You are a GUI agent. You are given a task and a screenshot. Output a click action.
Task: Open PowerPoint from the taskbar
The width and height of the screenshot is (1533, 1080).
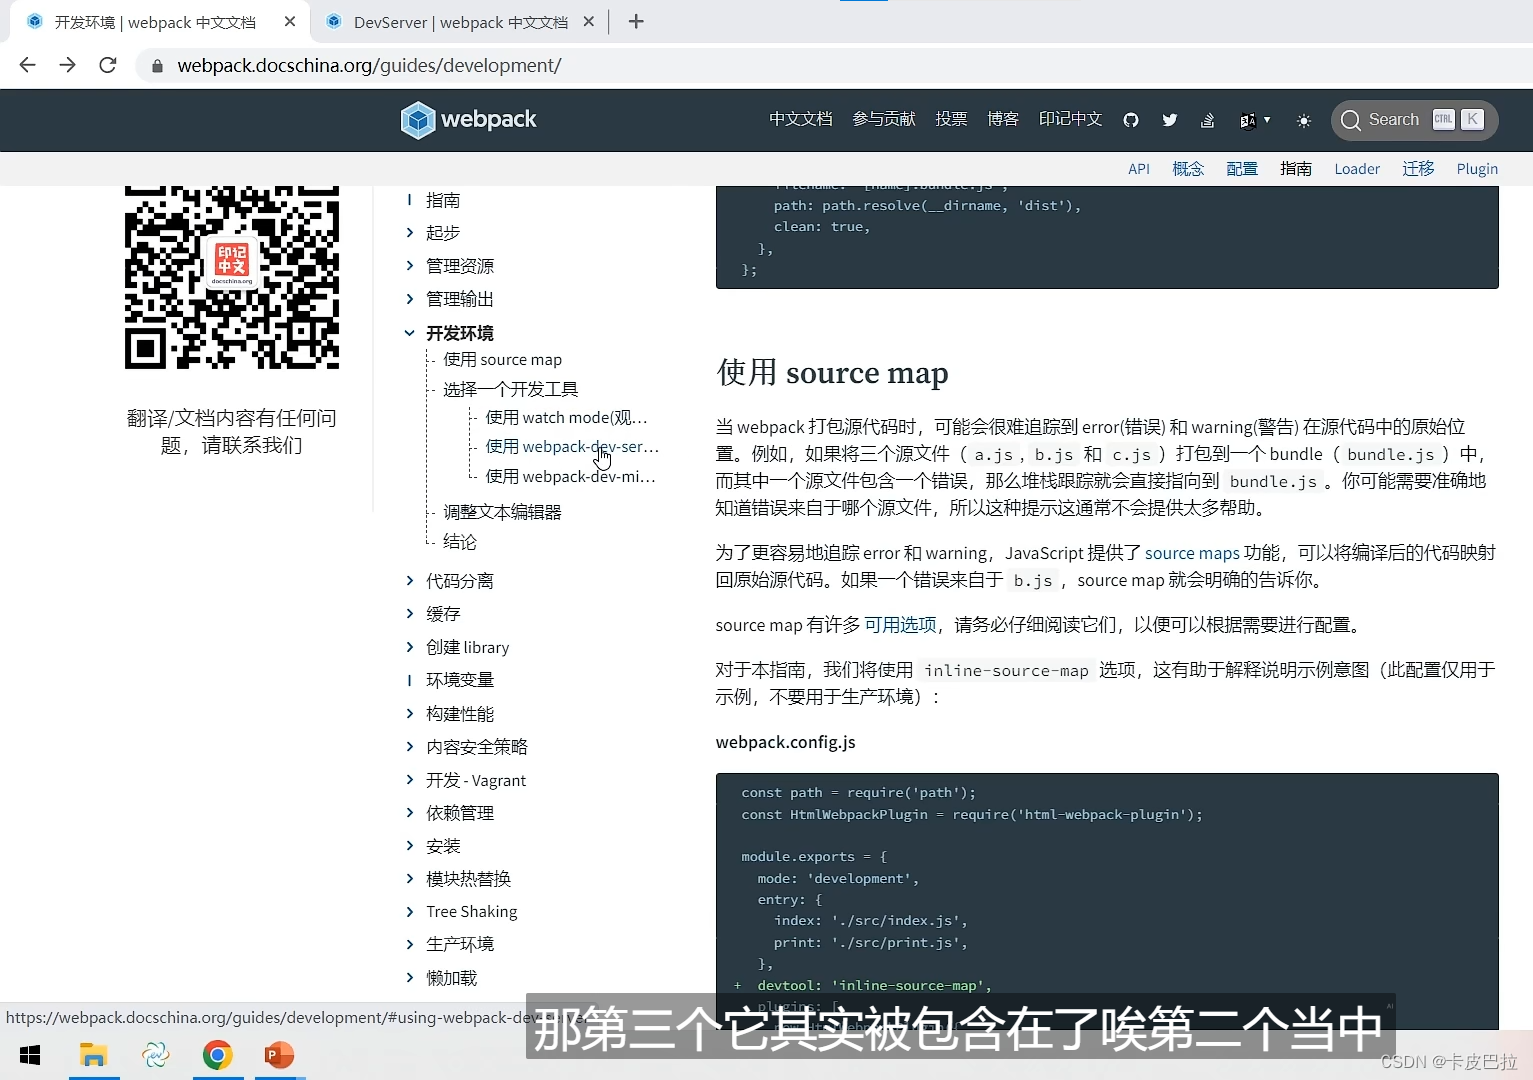click(x=280, y=1055)
